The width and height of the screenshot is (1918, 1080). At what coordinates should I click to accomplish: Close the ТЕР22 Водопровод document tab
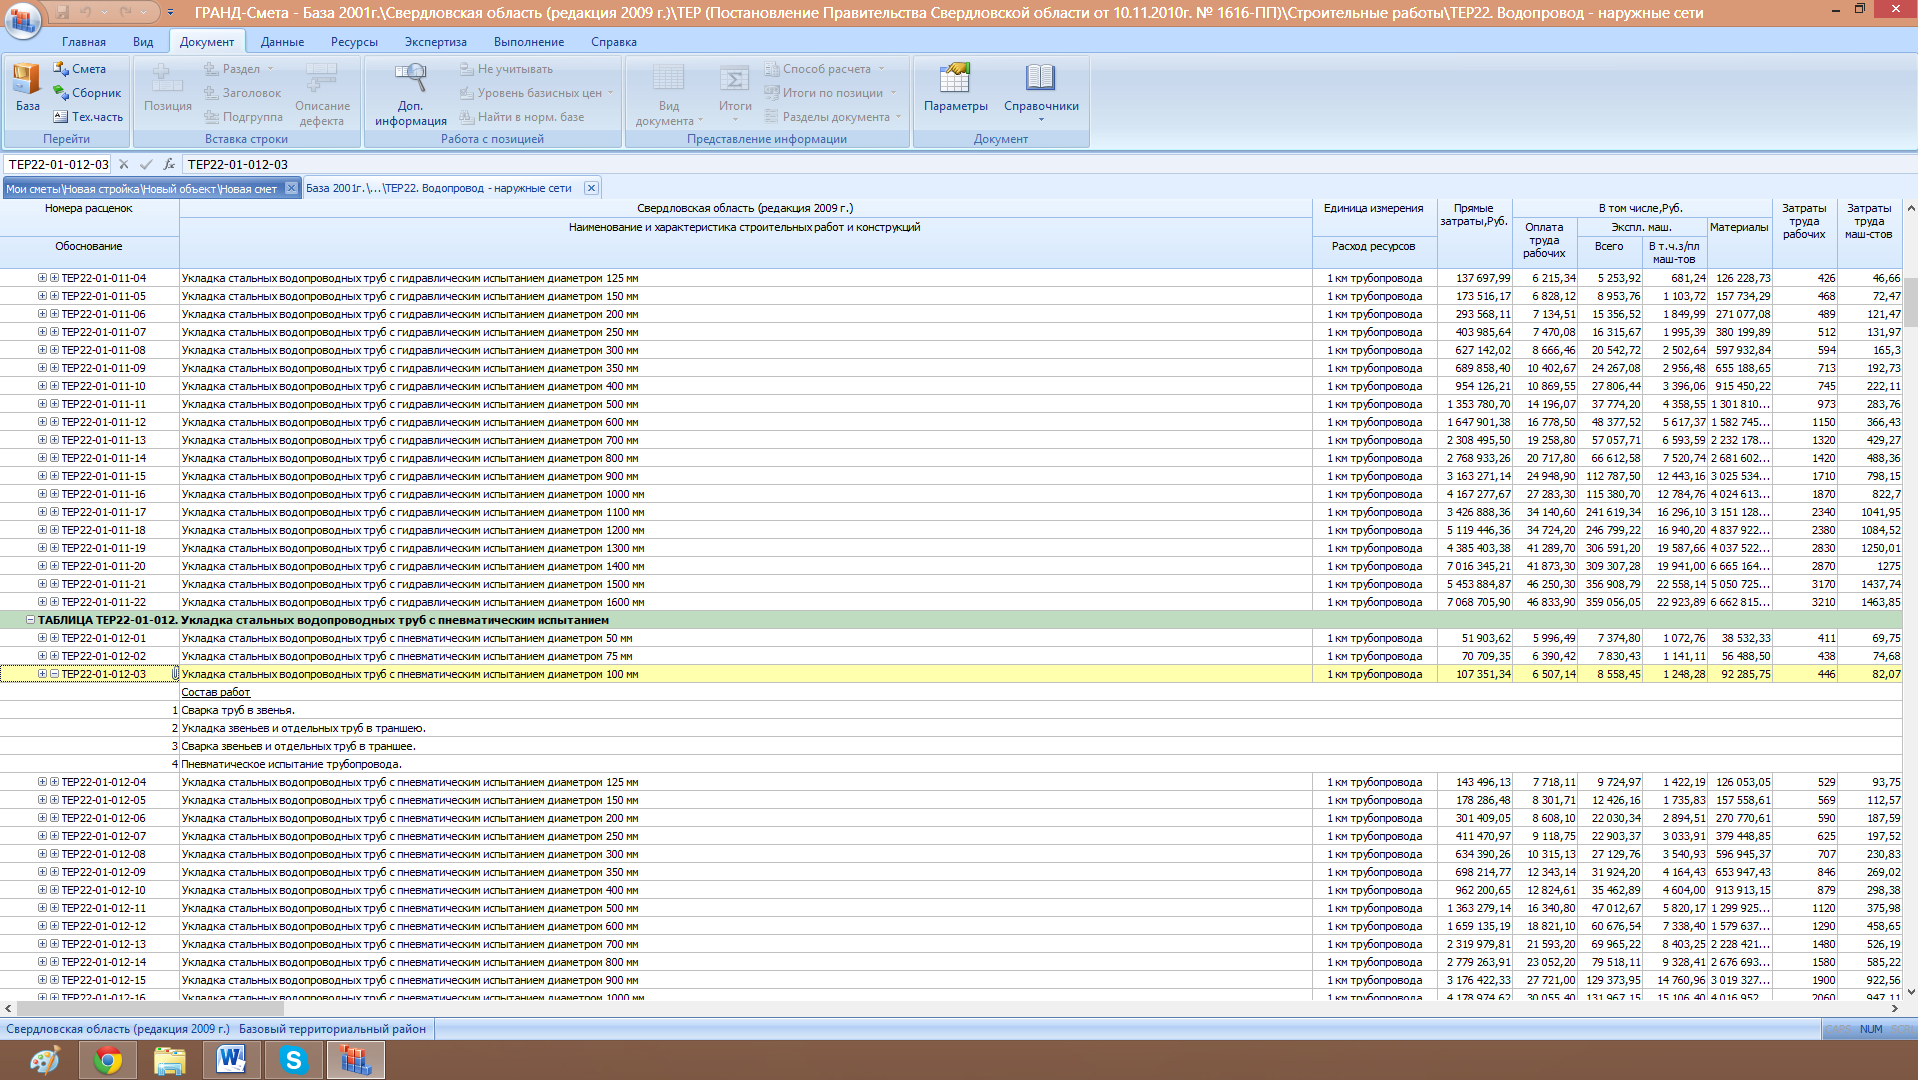(x=591, y=188)
